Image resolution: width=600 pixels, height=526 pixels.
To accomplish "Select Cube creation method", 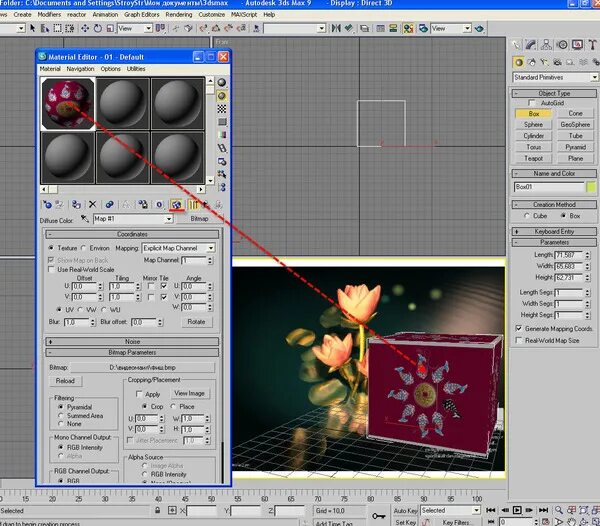I will coord(527,216).
